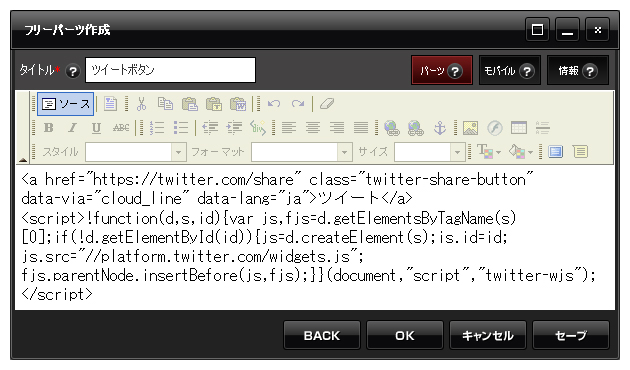Image resolution: width=630 pixels, height=370 pixels.
Task: Open the サイズ size dropdown
Action: [x=430, y=152]
